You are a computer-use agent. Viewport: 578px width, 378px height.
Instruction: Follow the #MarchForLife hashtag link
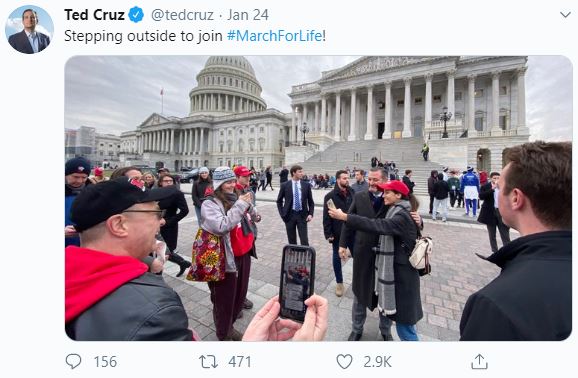[275, 36]
